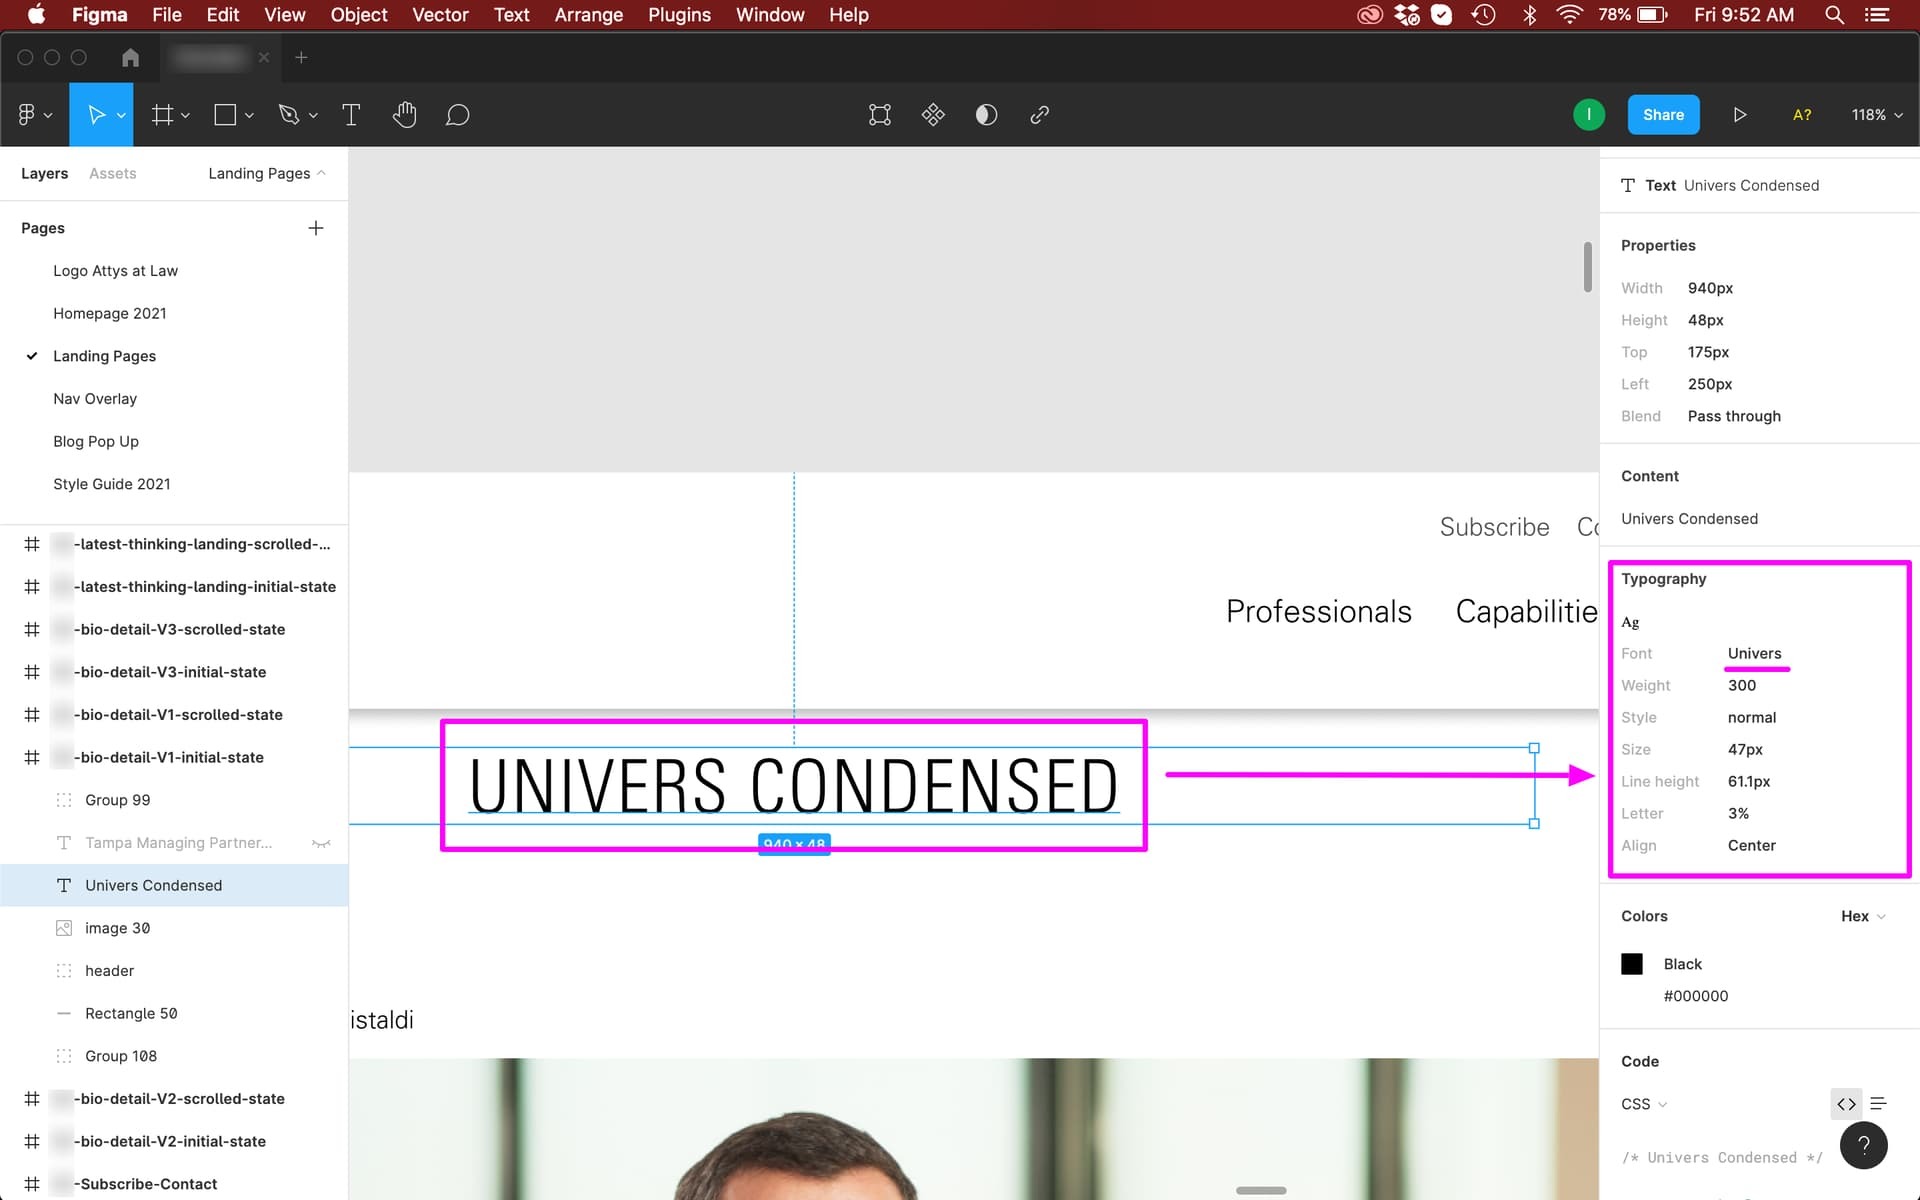Image resolution: width=1920 pixels, height=1200 pixels.
Task: Click the Black color swatch
Action: pos(1632,964)
